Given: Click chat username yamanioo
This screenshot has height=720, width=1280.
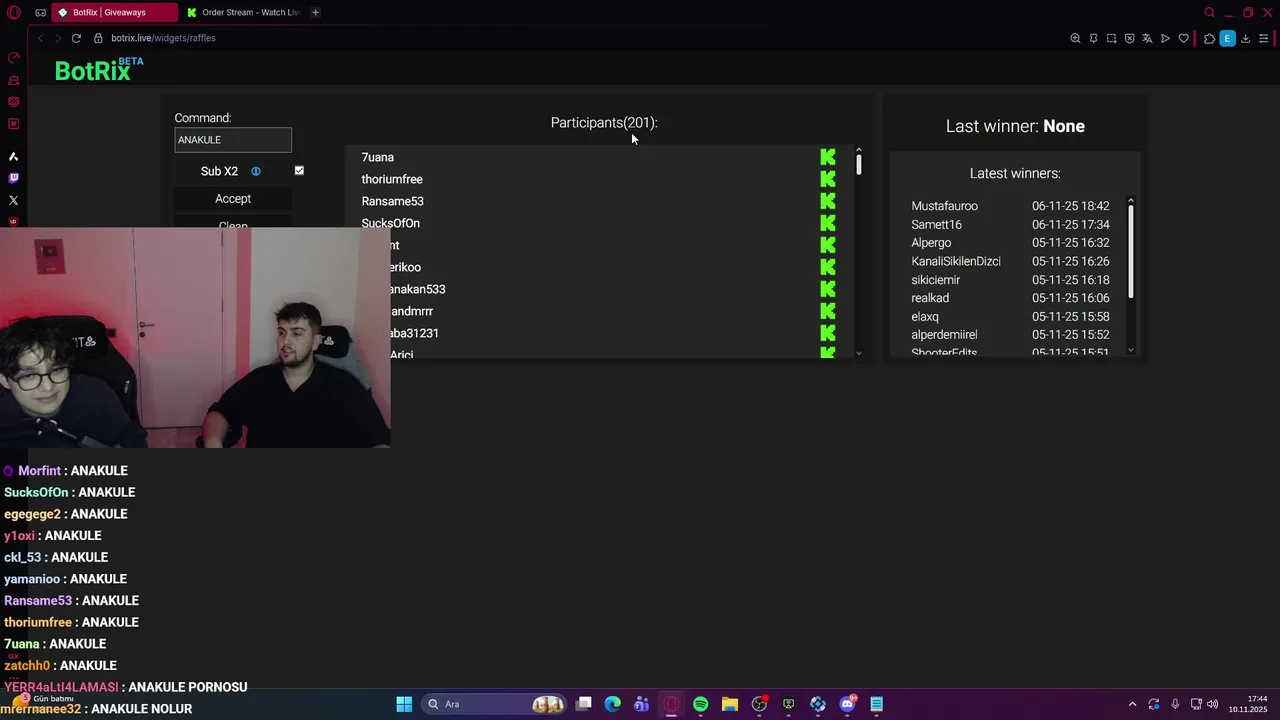Looking at the screenshot, I should click(x=32, y=579).
